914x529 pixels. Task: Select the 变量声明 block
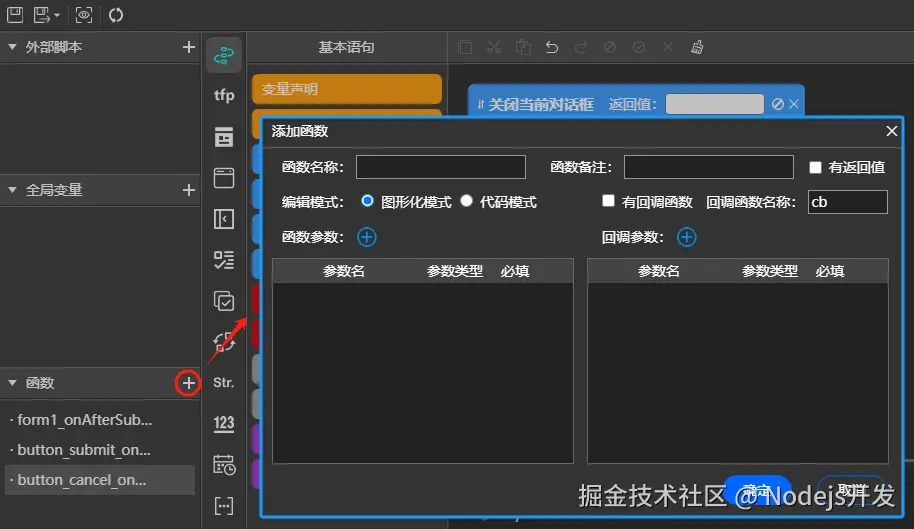point(347,89)
